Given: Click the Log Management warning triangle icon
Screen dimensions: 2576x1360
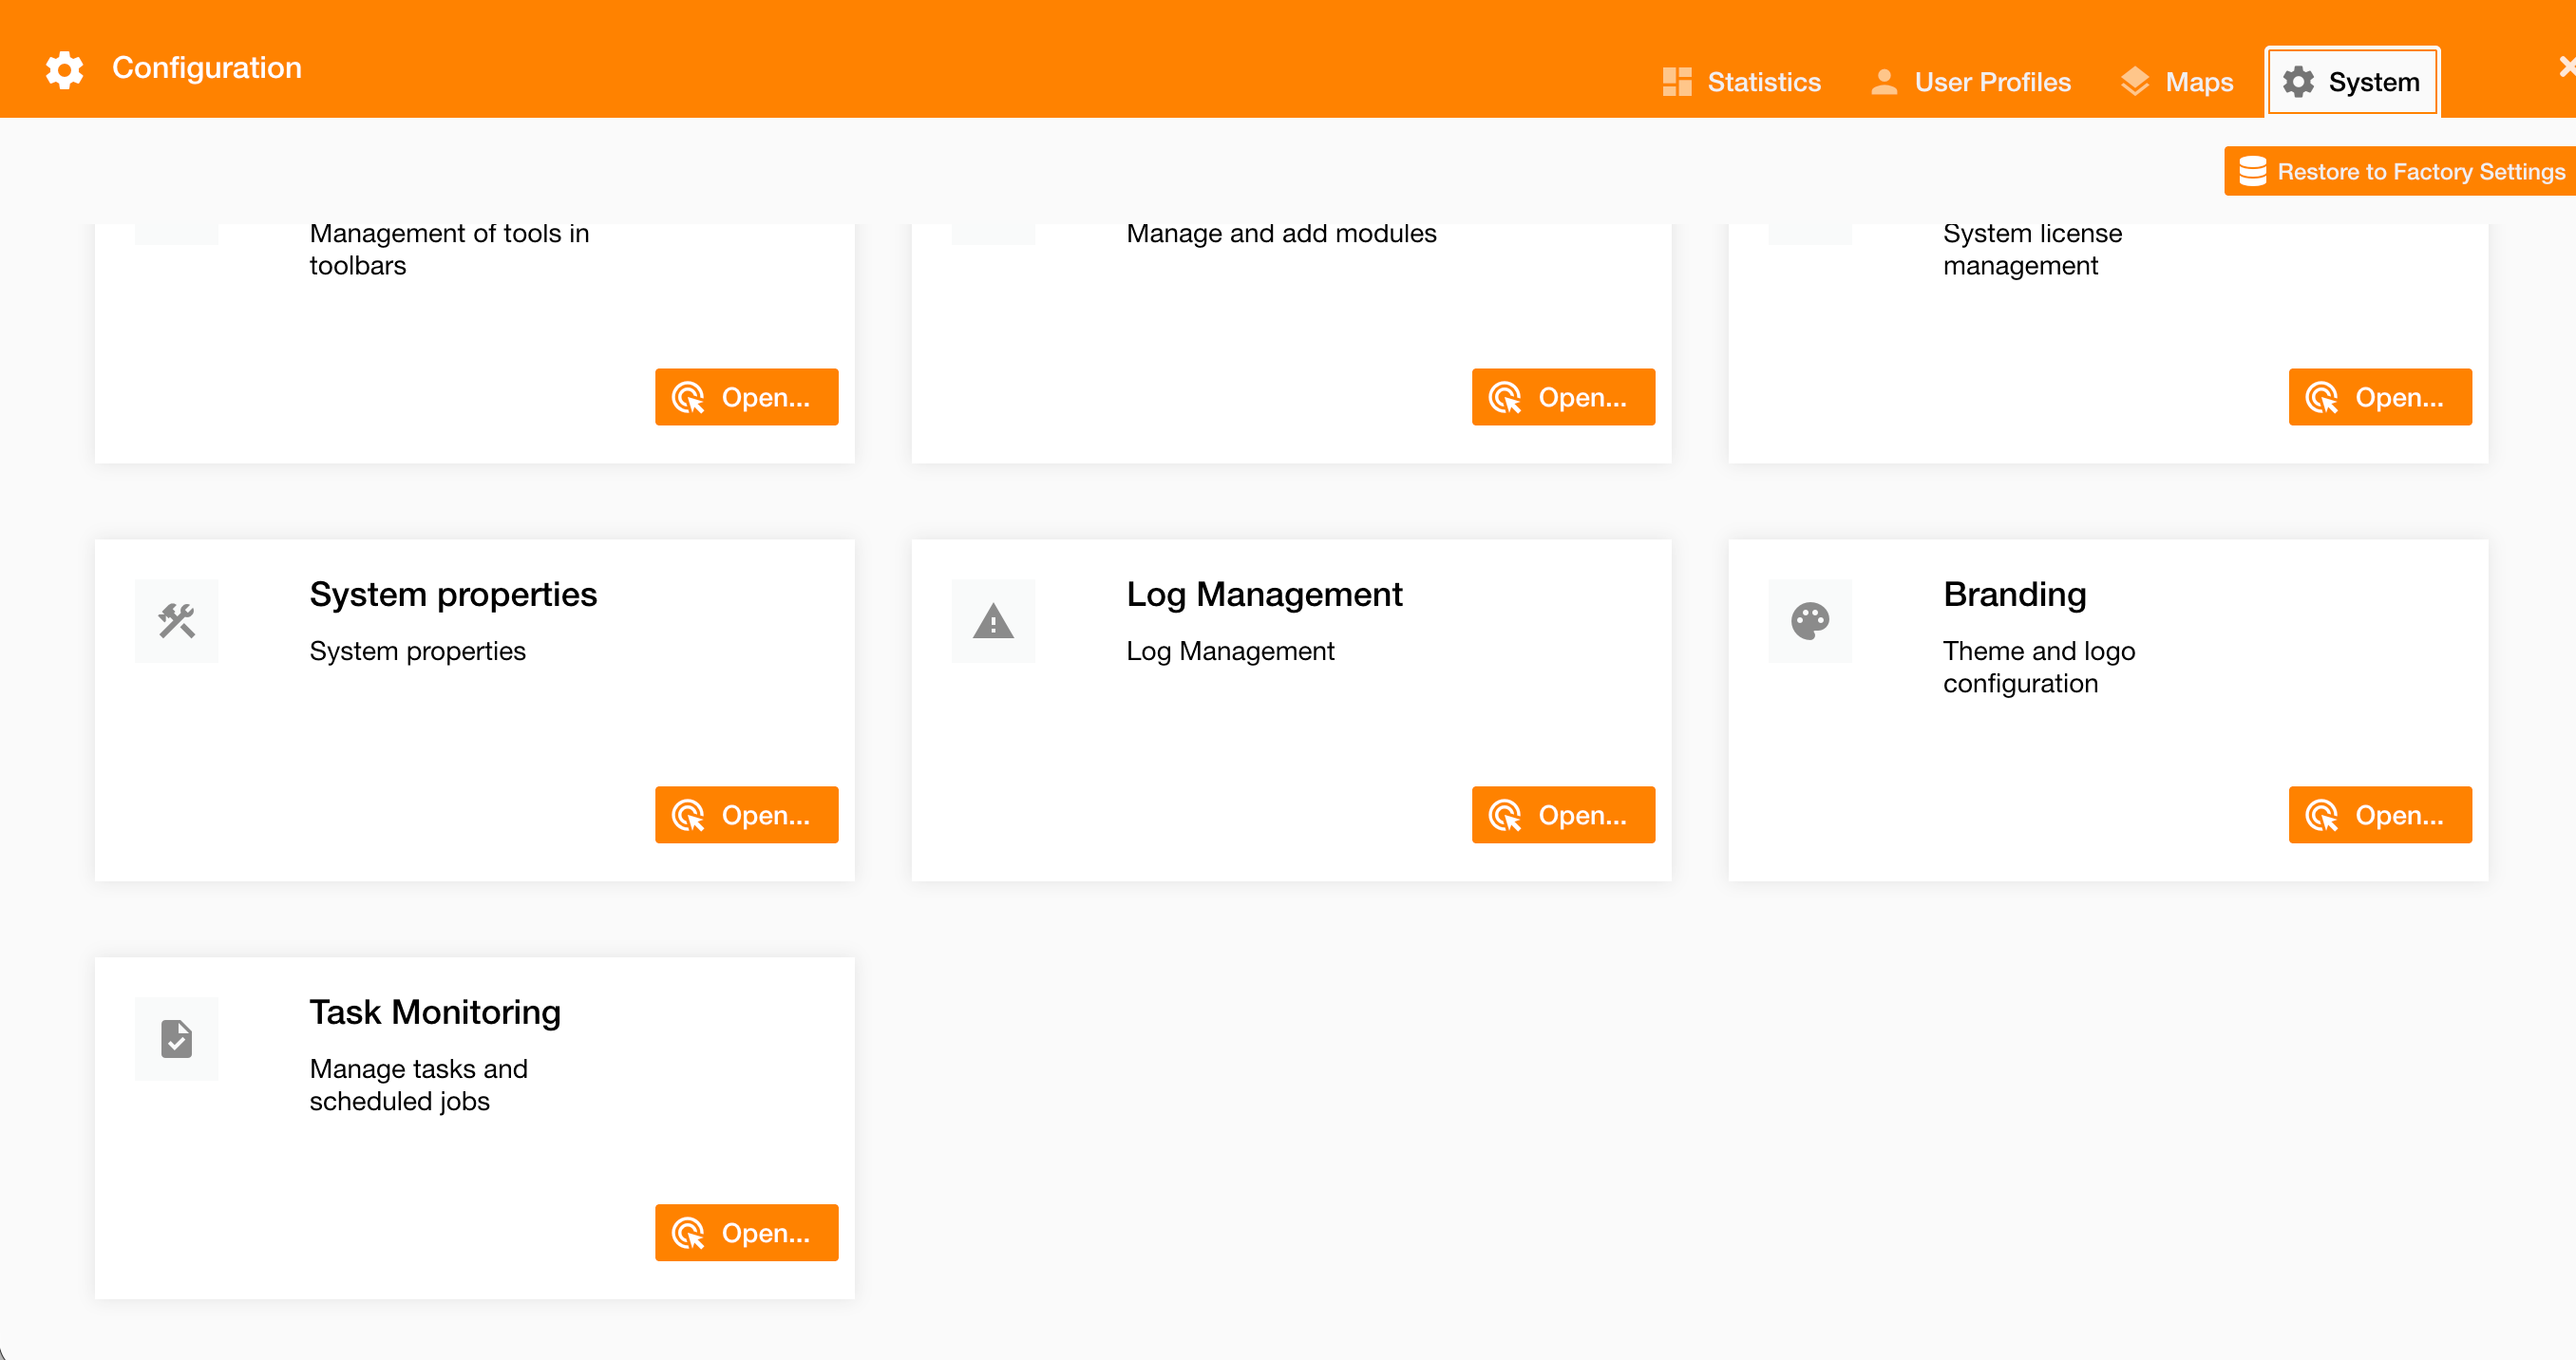Looking at the screenshot, I should (x=993, y=621).
